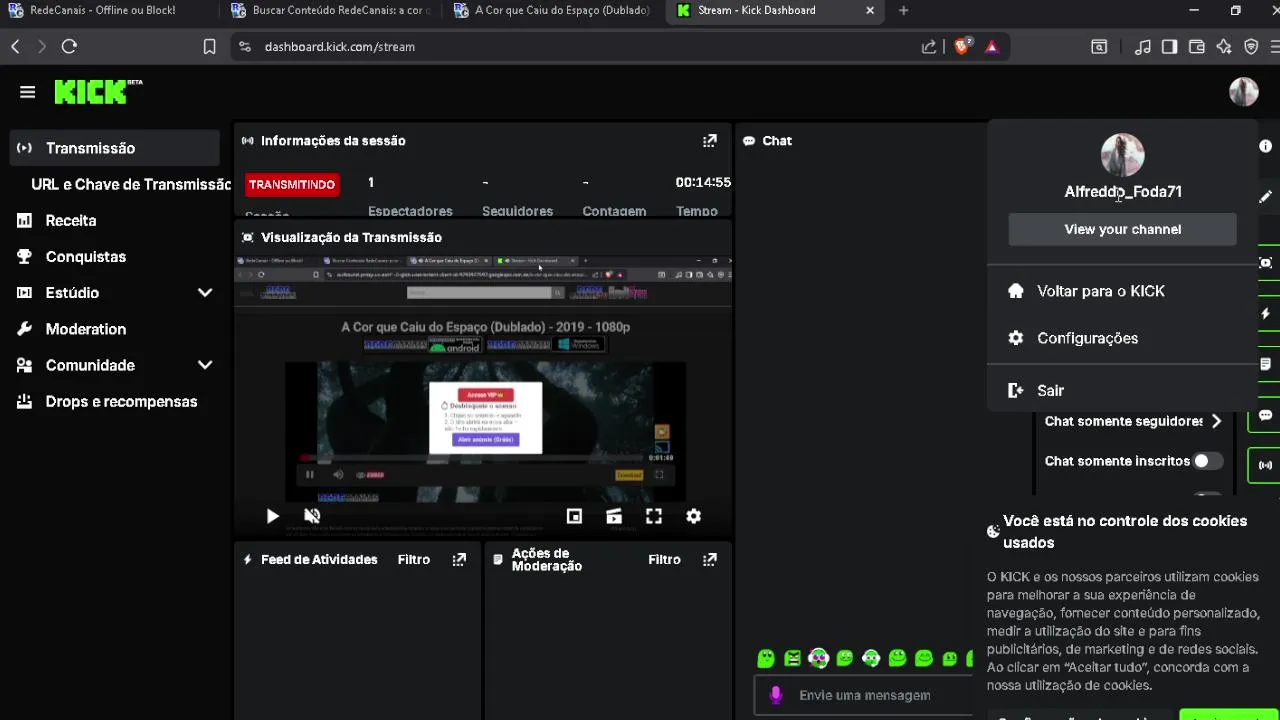
Task: Select the clown emote
Action: pyautogui.click(x=819, y=658)
